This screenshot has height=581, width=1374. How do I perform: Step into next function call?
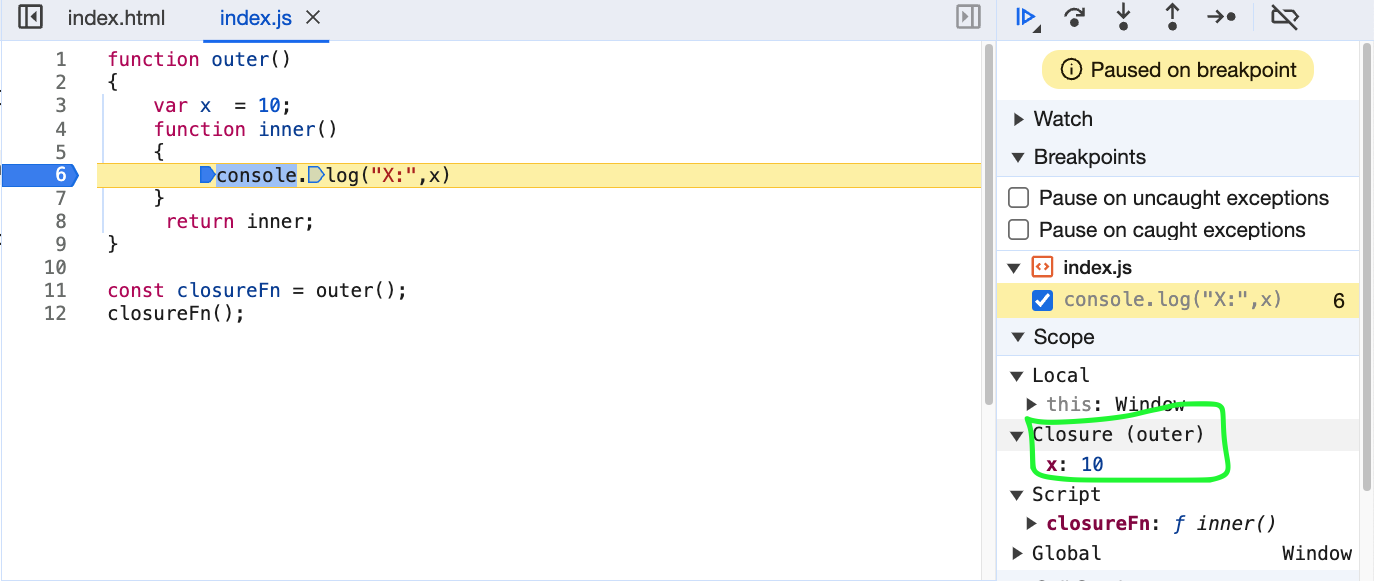1124,17
